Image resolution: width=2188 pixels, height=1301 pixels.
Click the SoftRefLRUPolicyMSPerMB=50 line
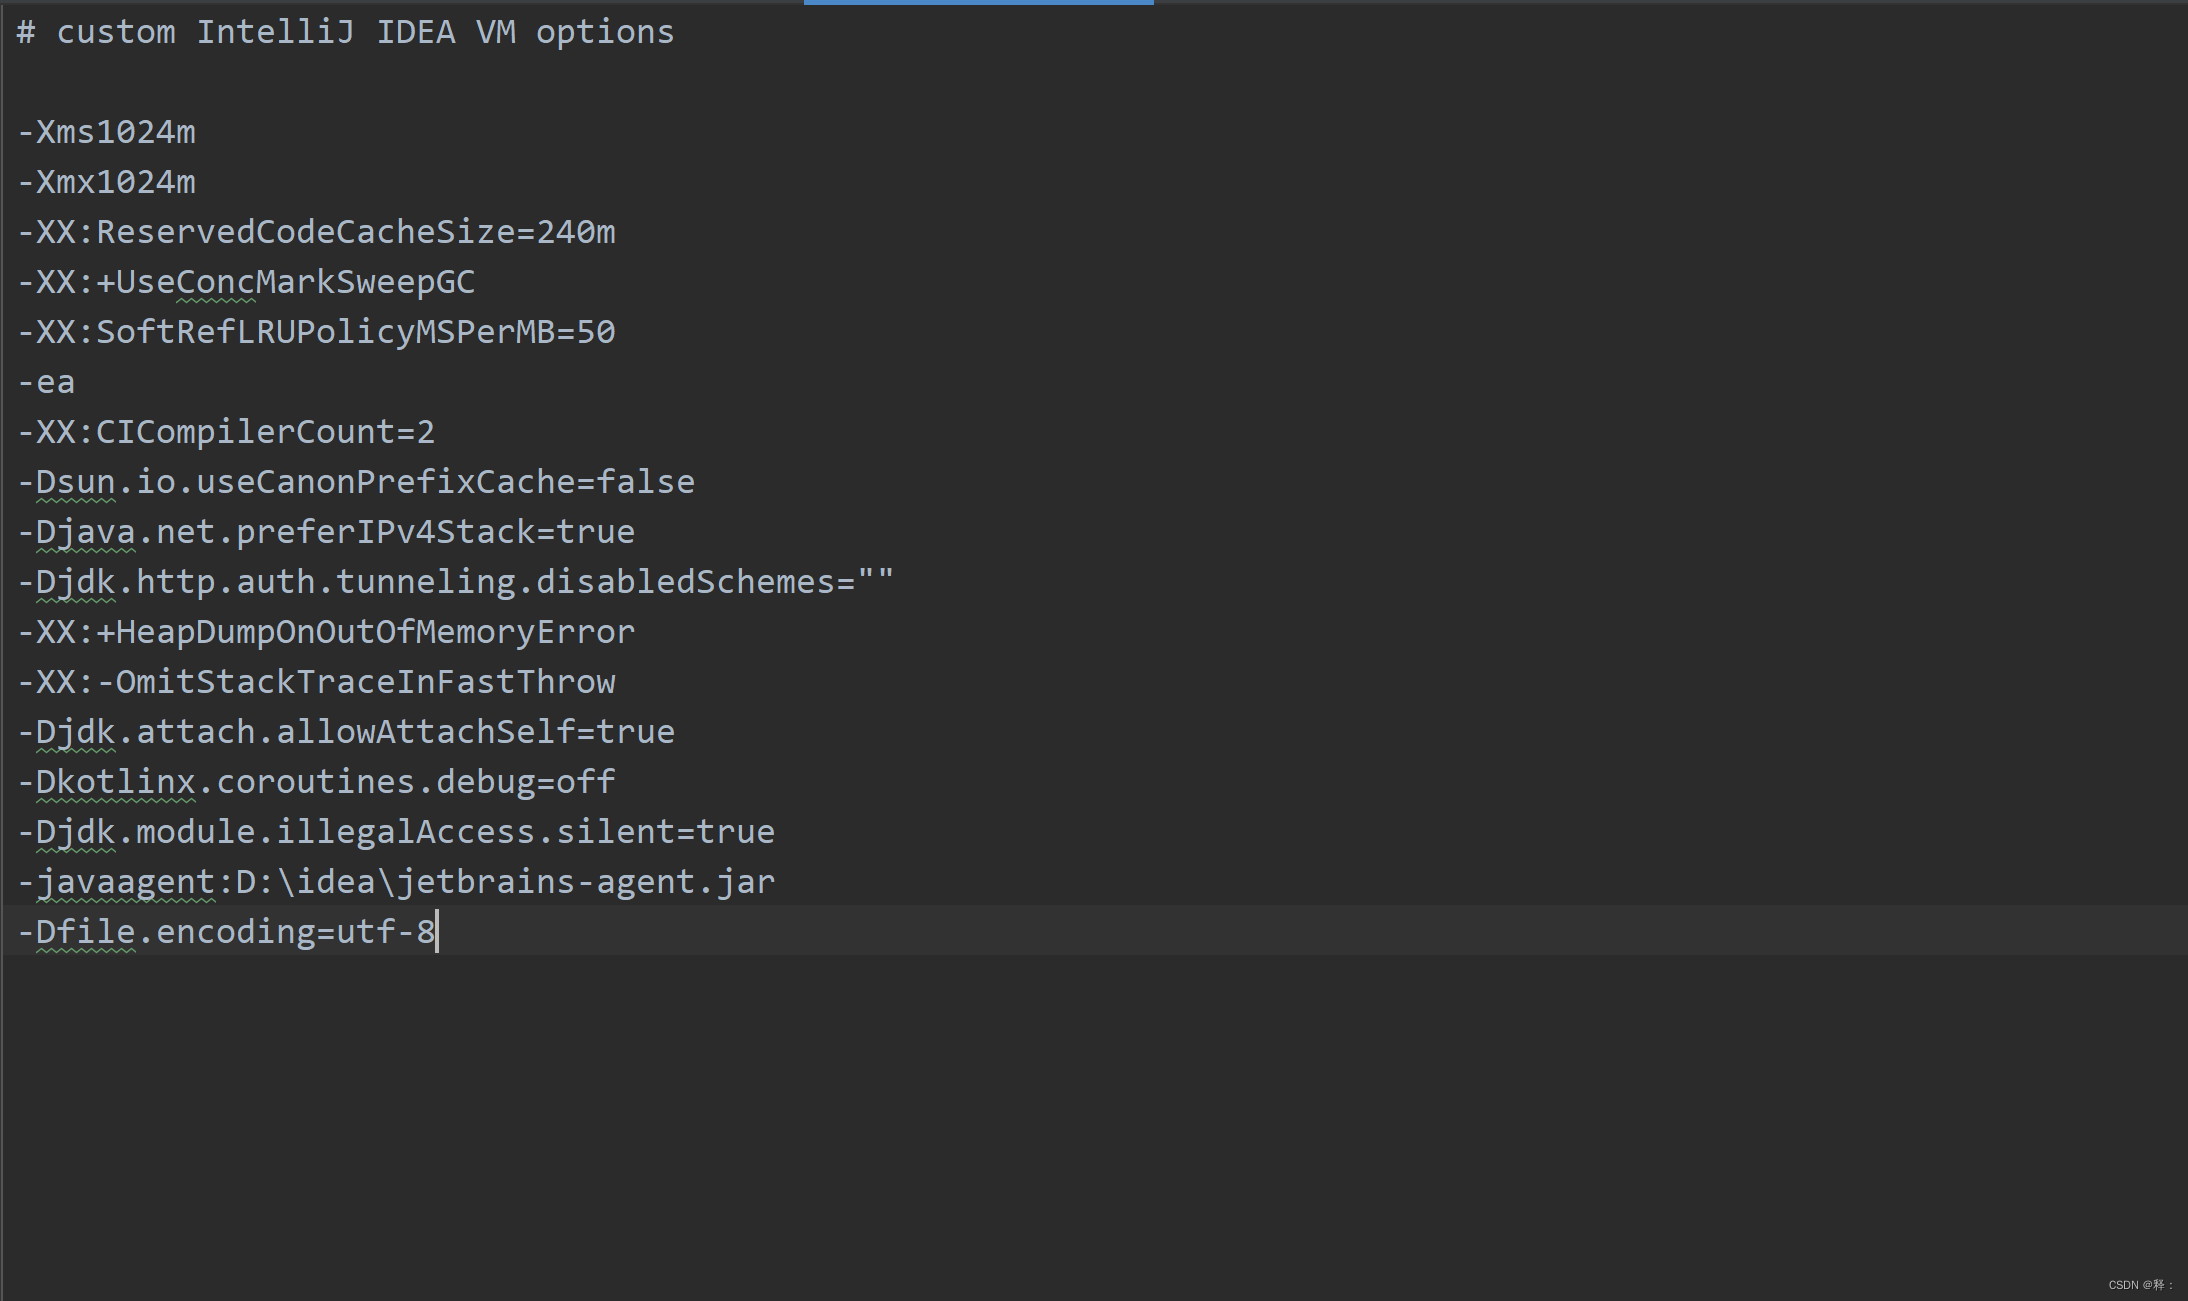click(316, 332)
